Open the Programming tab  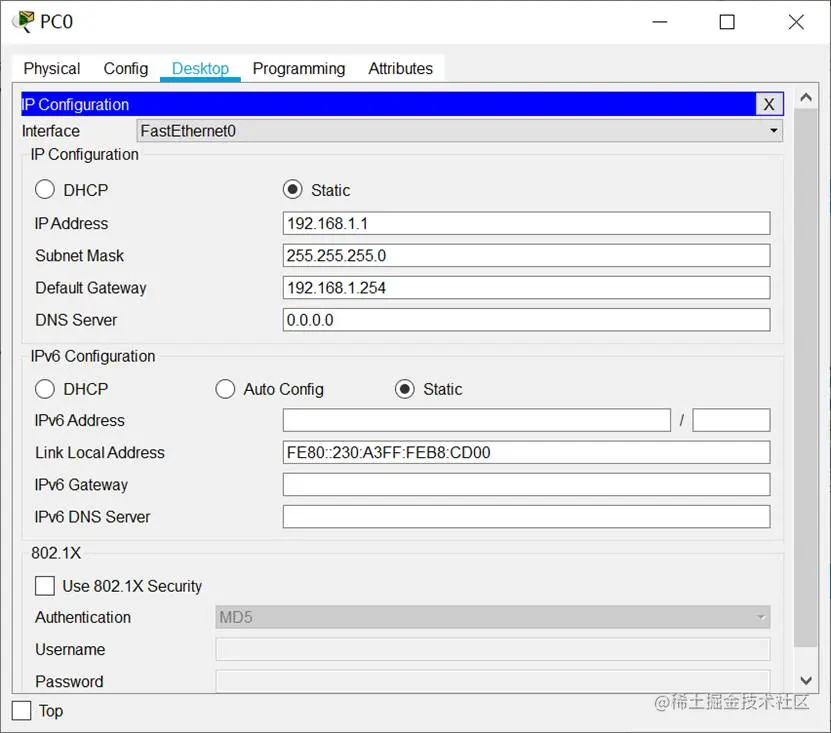pos(298,68)
